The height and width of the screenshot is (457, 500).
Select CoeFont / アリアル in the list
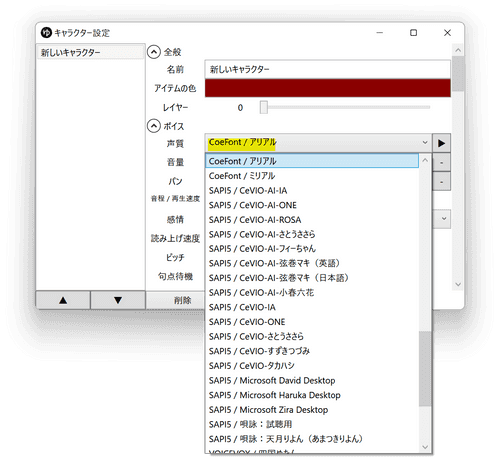tap(312, 161)
